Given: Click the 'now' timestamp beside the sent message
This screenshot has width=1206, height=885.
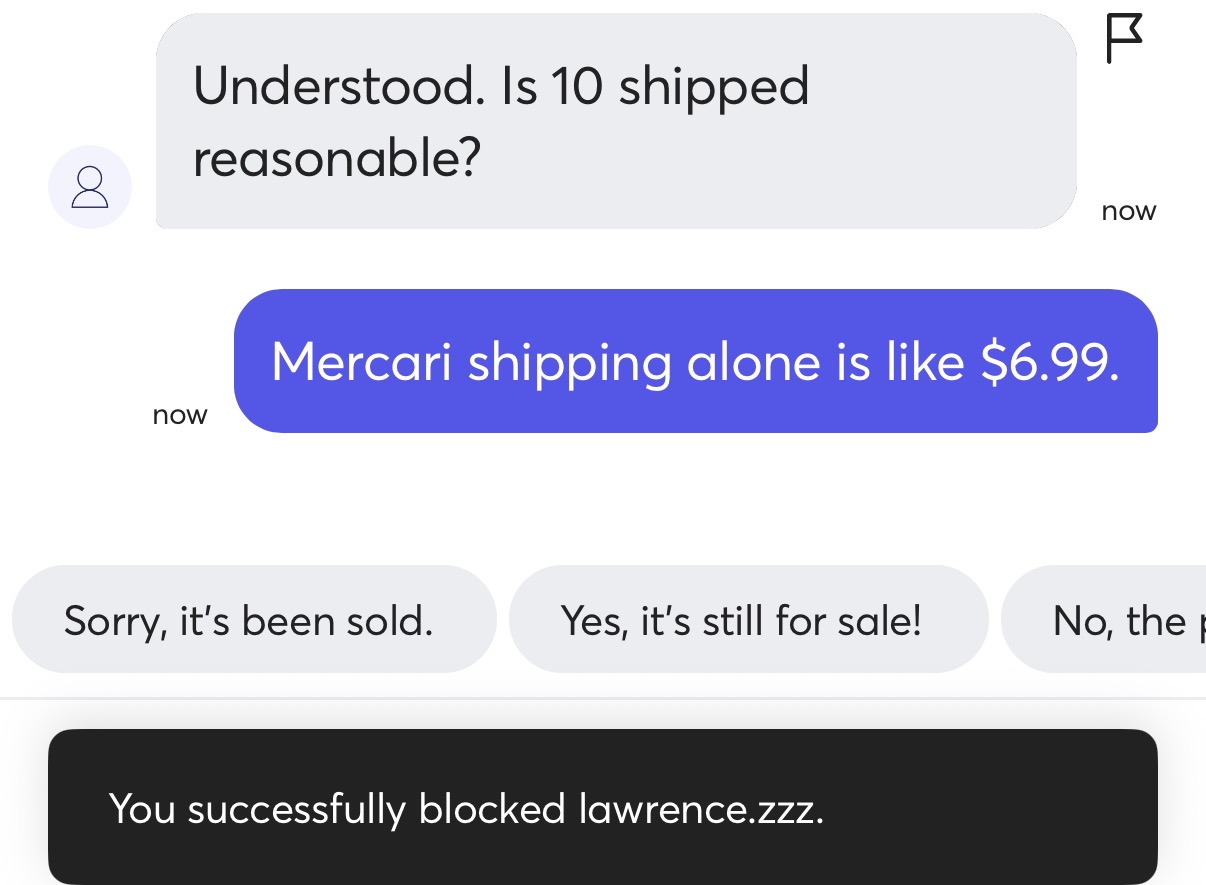Looking at the screenshot, I should (x=180, y=415).
